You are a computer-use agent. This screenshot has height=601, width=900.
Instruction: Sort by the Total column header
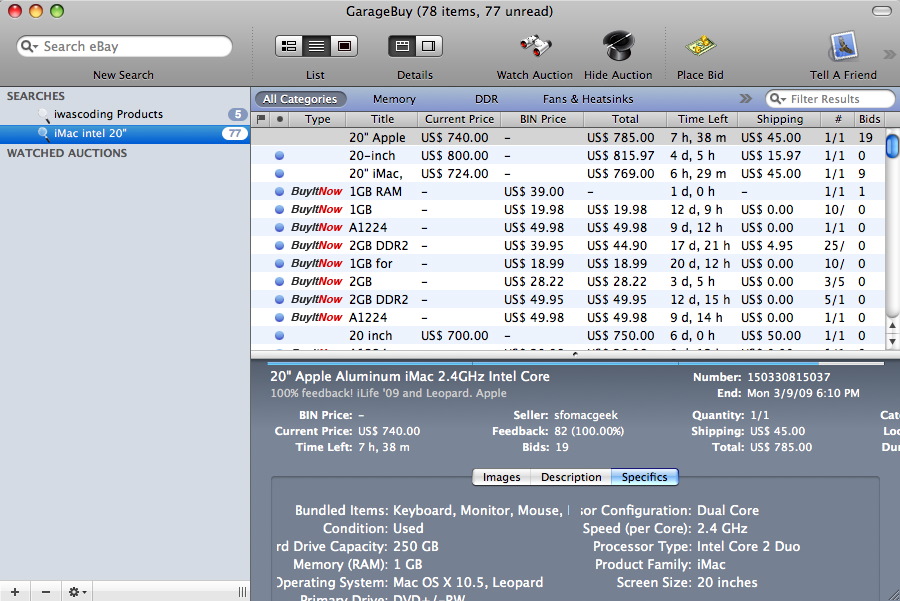625,119
